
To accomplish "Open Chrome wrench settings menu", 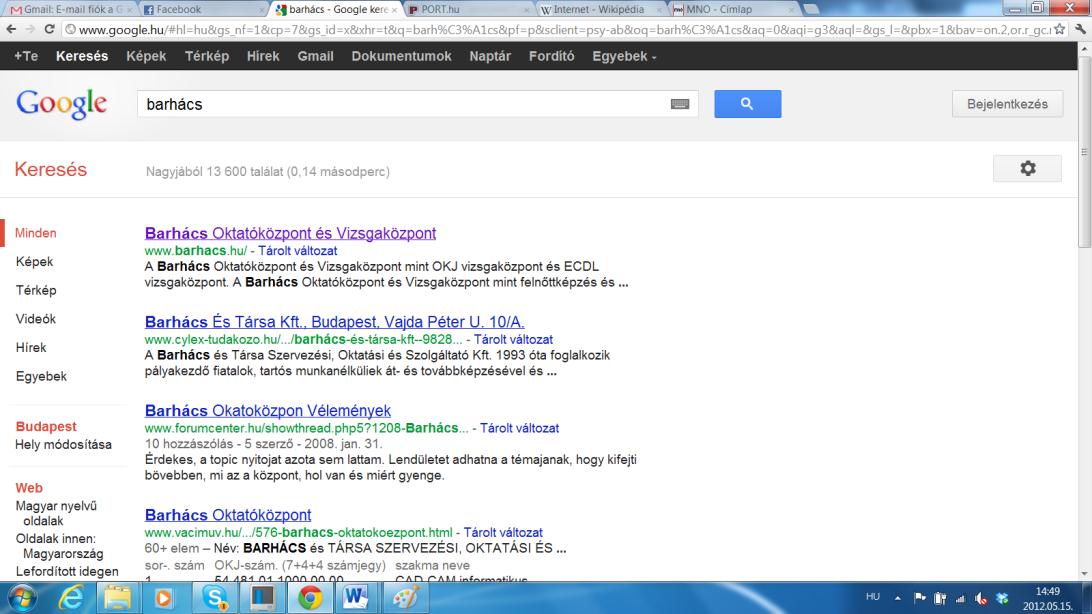I will click(x=1080, y=29).
